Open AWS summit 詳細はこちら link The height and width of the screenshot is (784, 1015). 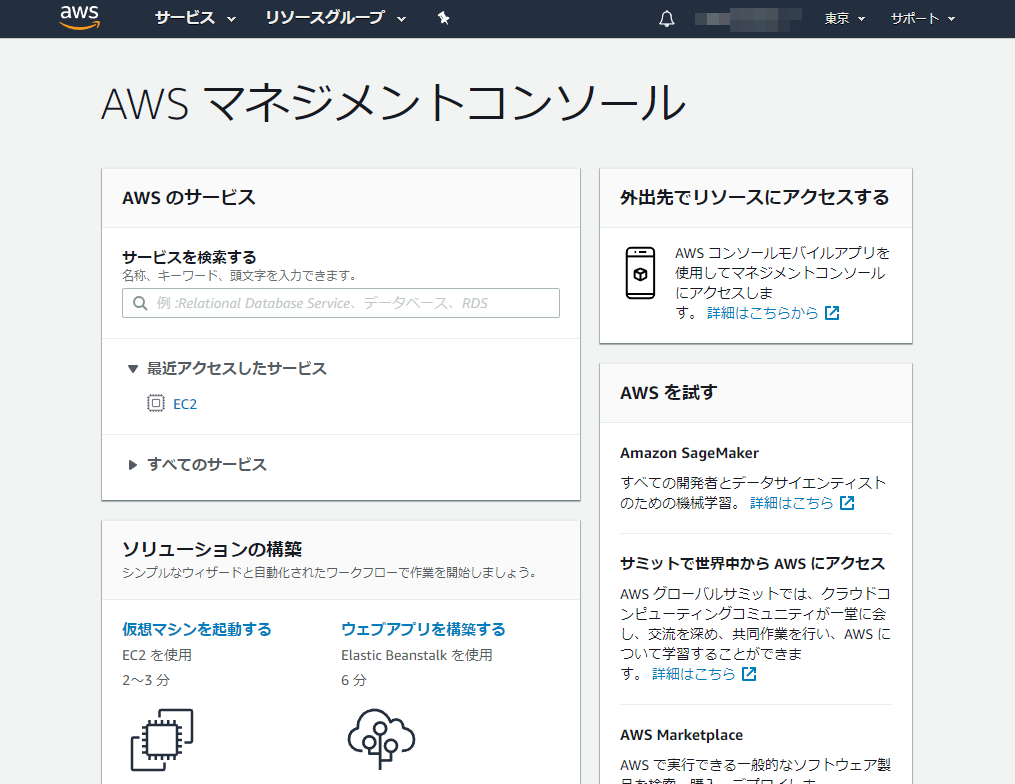tap(693, 674)
